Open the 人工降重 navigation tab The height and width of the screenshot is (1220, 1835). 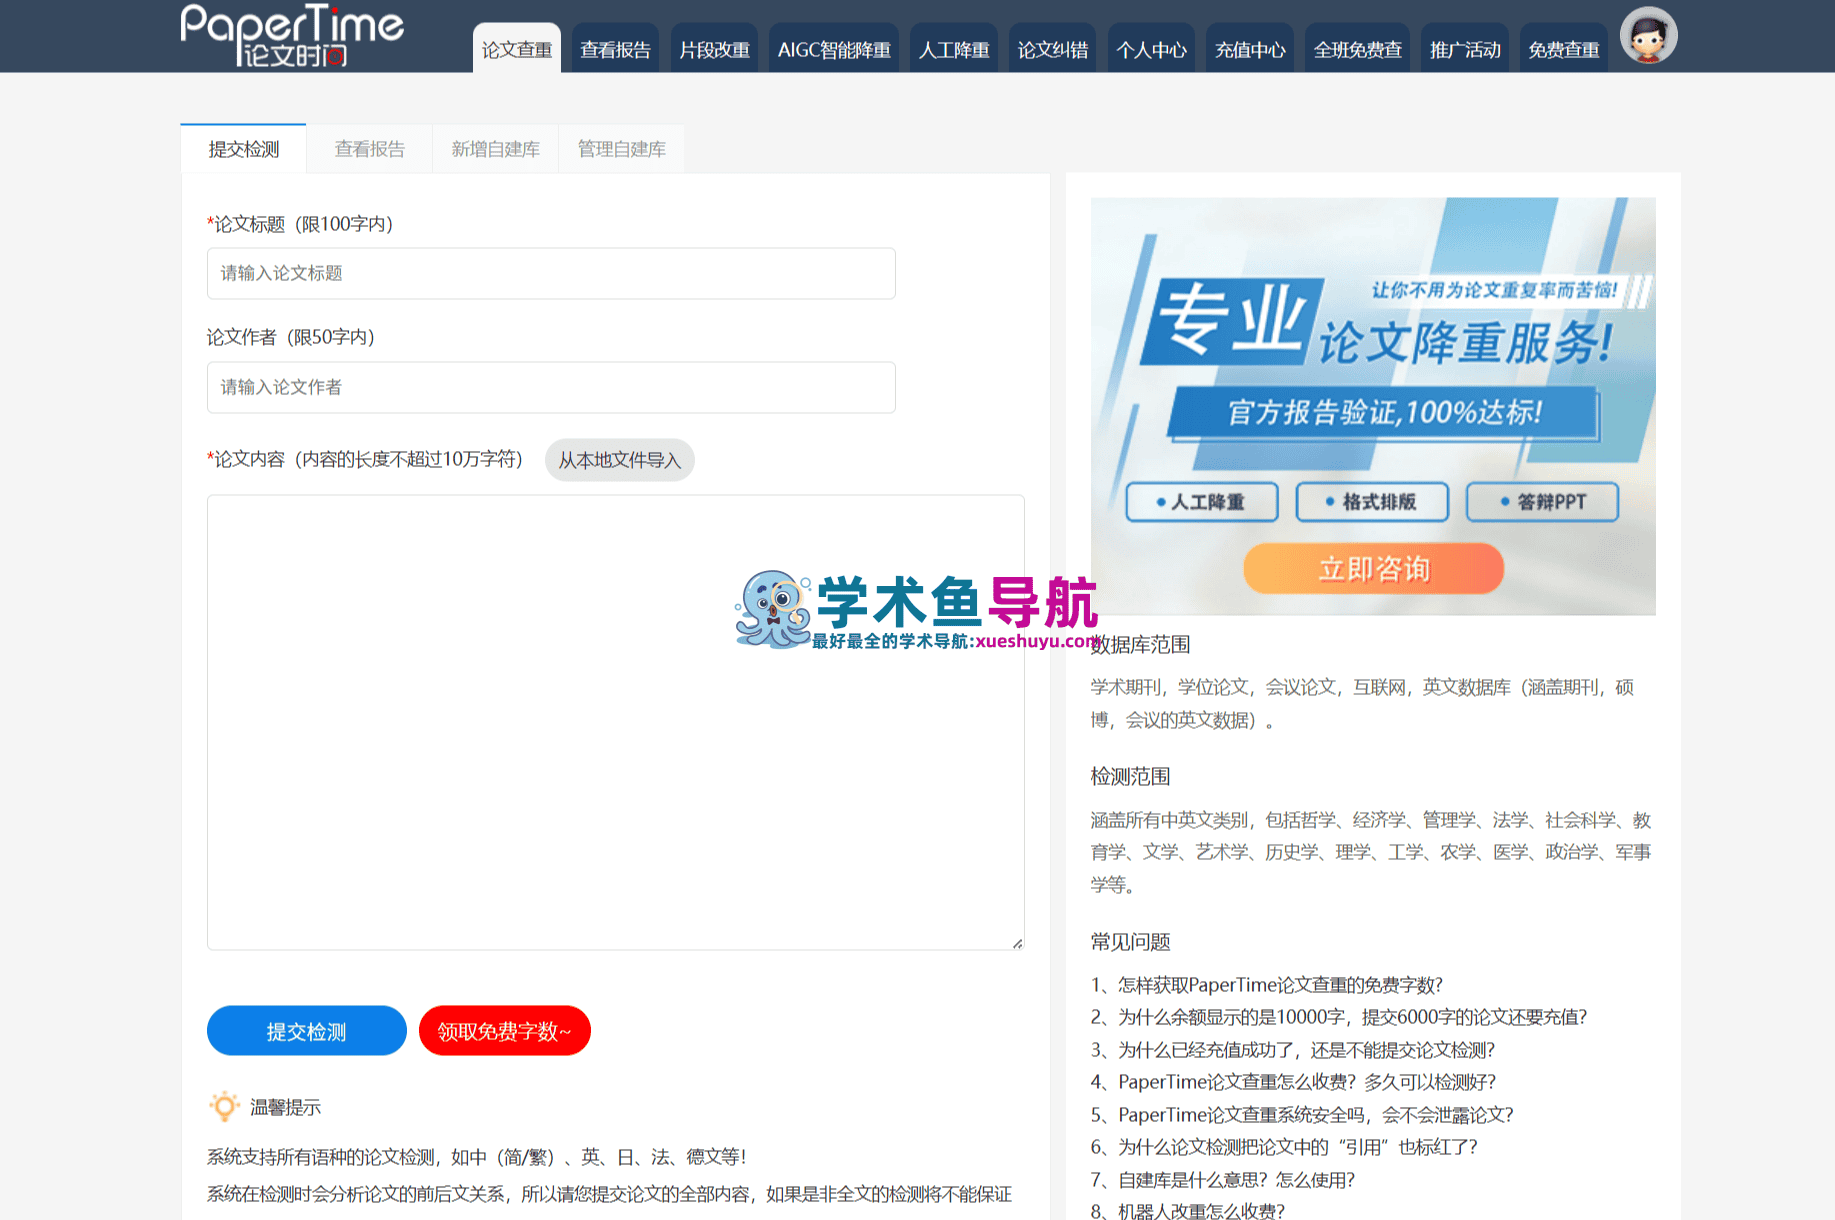(954, 49)
